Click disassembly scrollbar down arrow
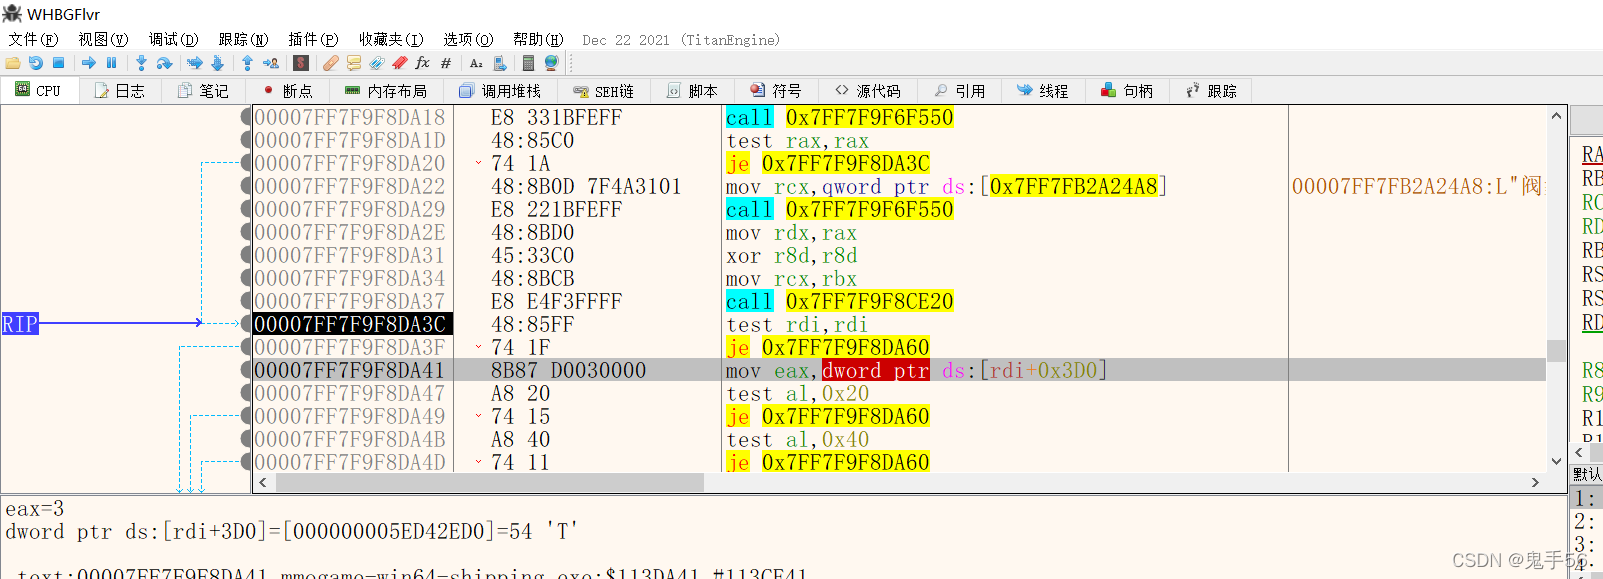The image size is (1603, 579). coord(1556,461)
